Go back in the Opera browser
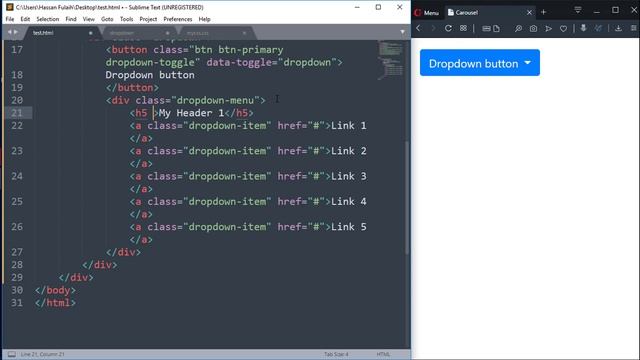Screen dimensions: 640x360 point(418,28)
